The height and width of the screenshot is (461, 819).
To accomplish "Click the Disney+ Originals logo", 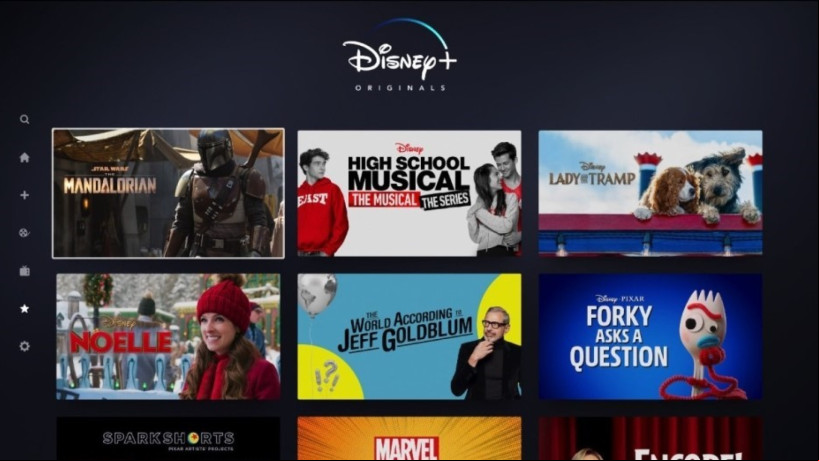I will 400,55.
